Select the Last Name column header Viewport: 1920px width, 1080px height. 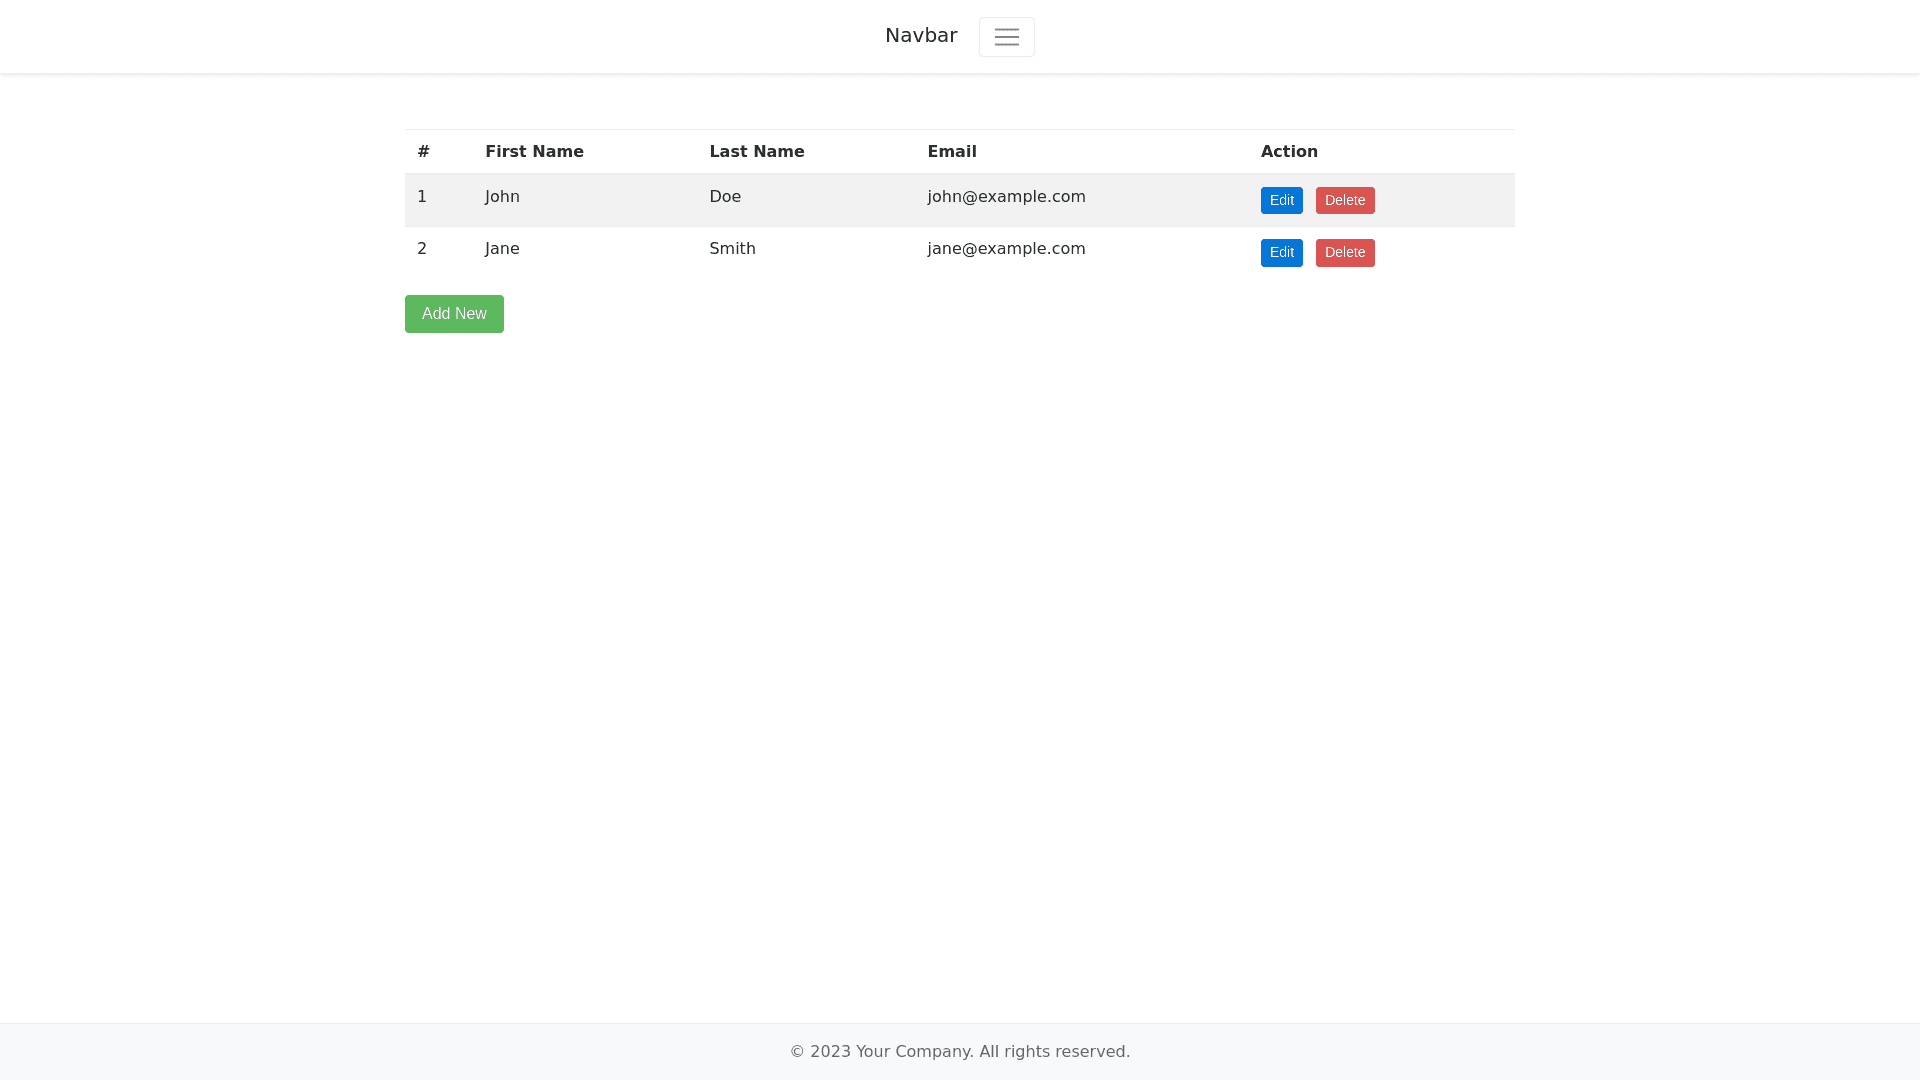pyautogui.click(x=756, y=152)
